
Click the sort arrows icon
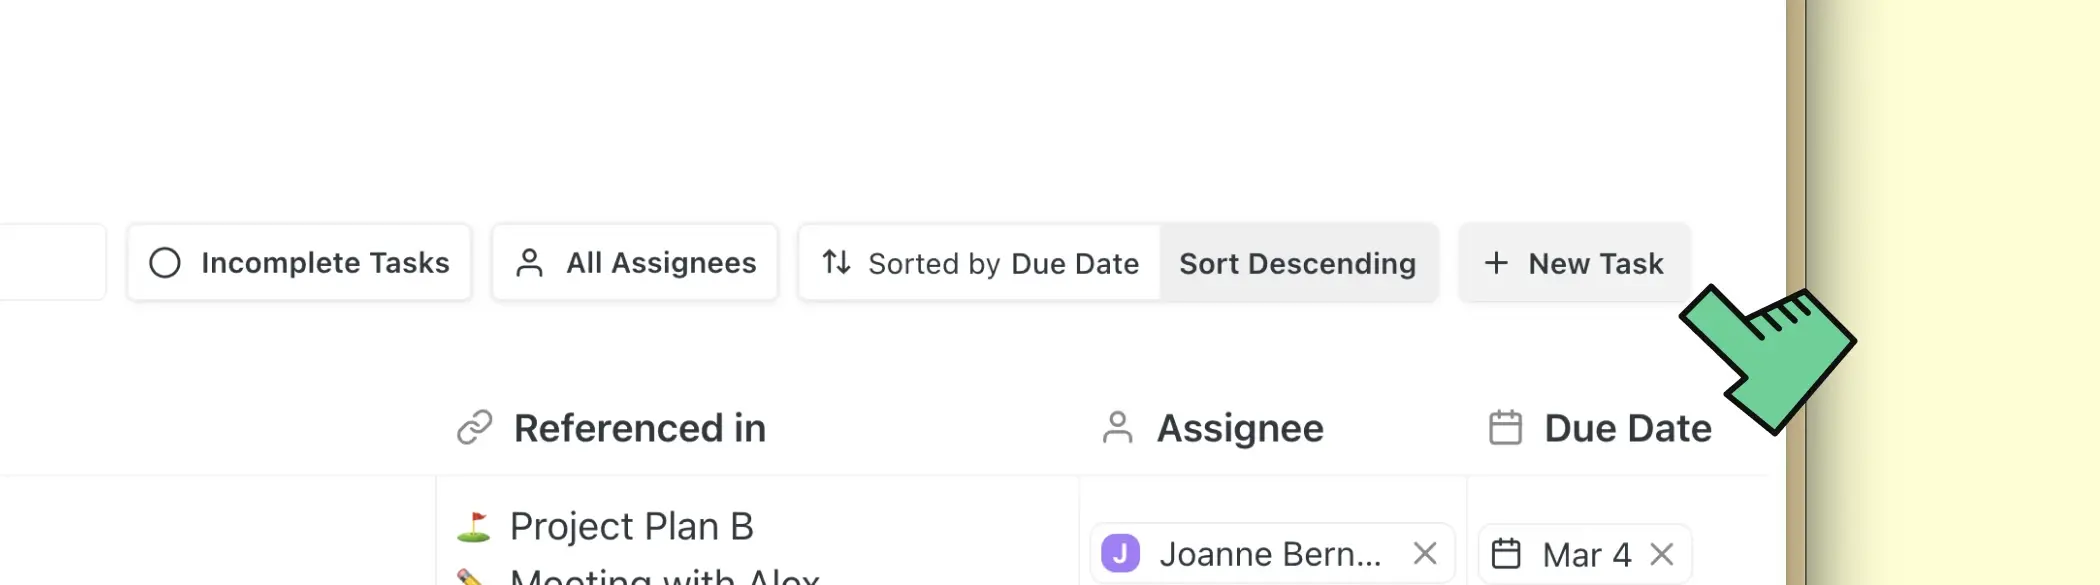point(836,263)
